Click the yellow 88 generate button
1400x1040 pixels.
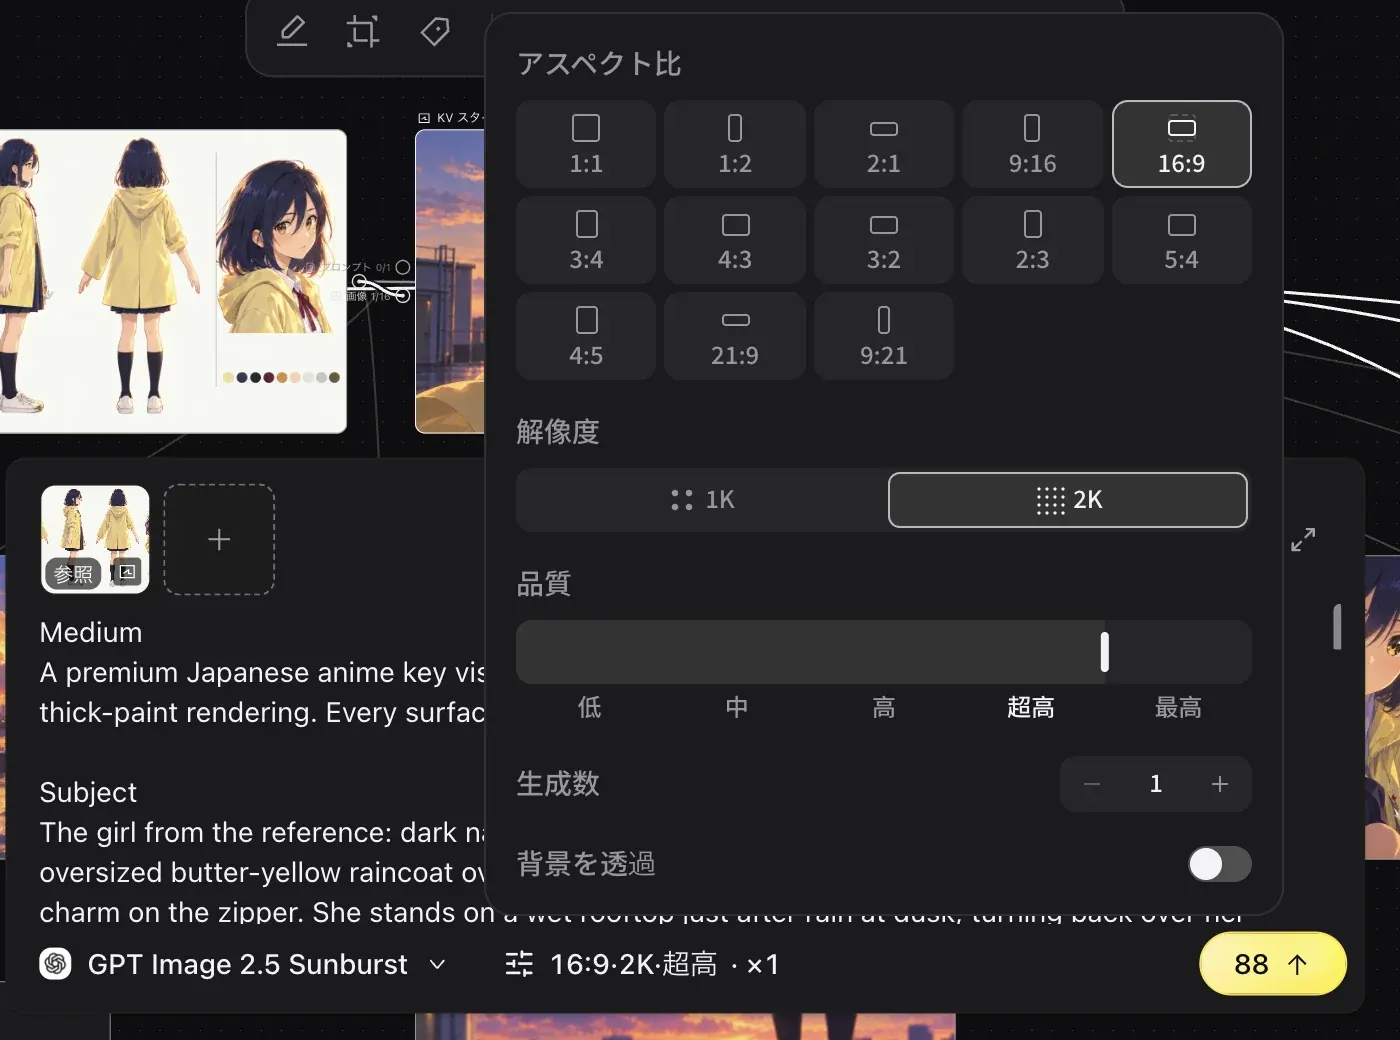(x=1273, y=964)
